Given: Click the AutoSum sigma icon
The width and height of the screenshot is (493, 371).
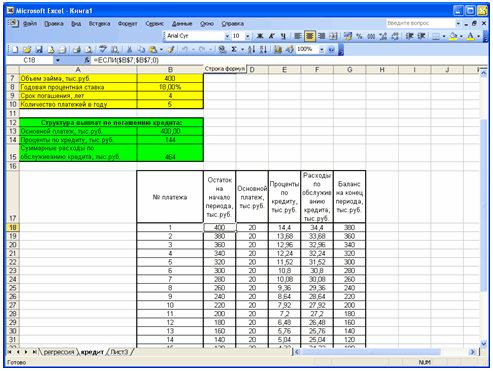Looking at the screenshot, I should coord(234,50).
